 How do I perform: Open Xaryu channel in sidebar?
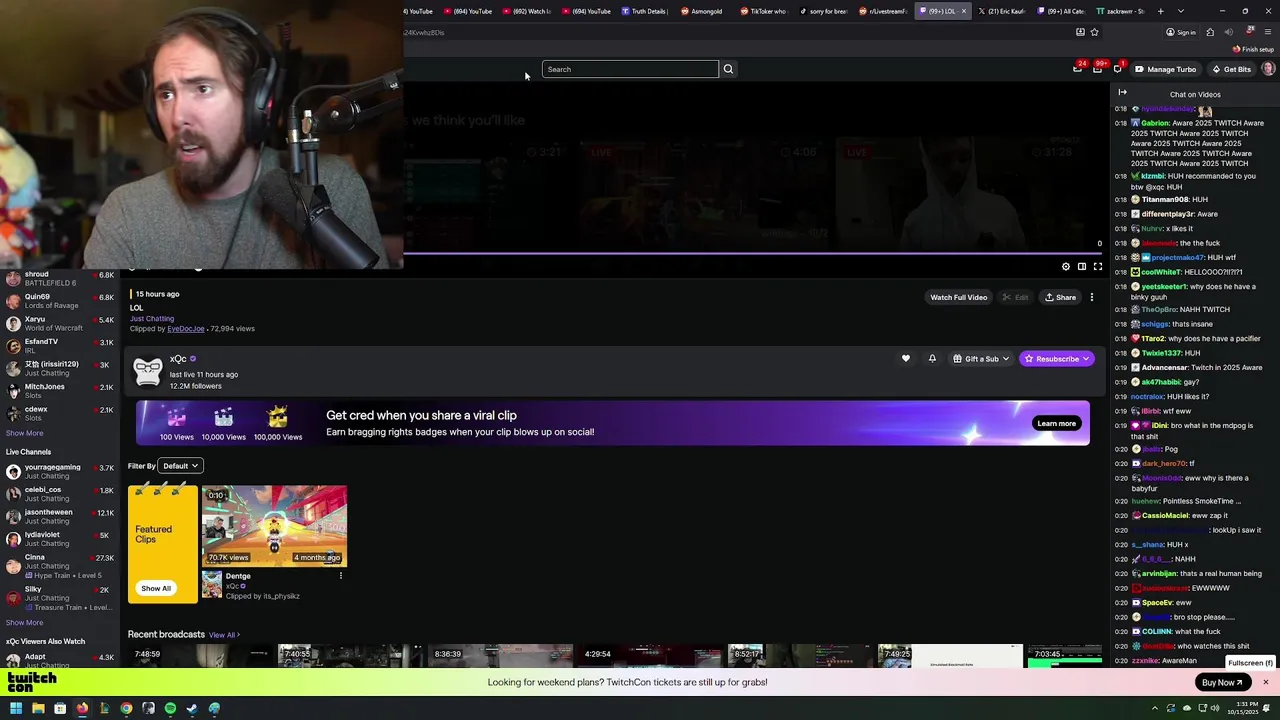click(x=60, y=324)
